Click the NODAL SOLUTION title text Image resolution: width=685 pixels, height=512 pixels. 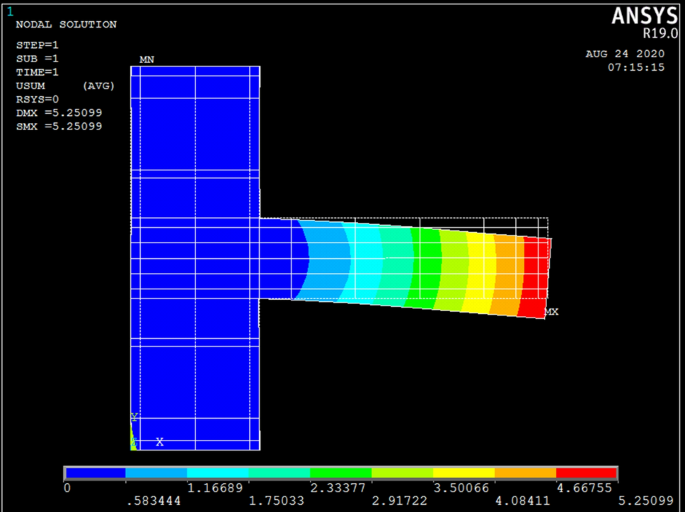66,24
